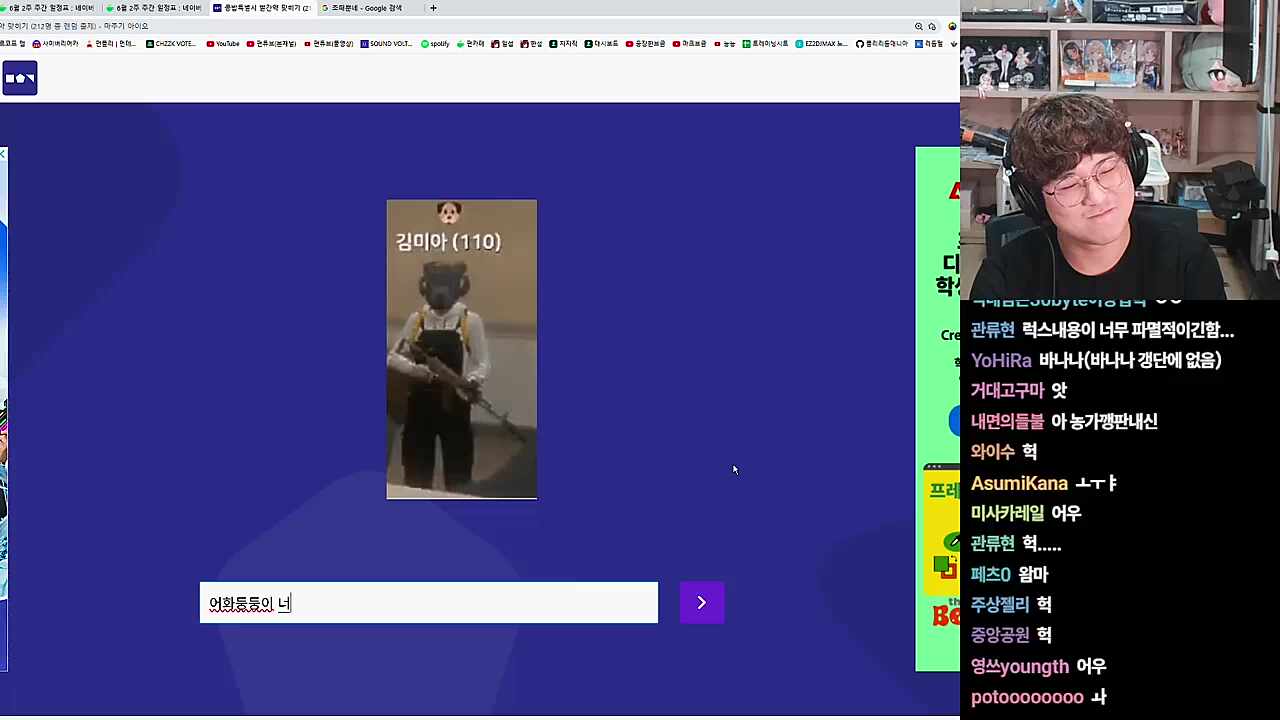1280x720 pixels.
Task: Open the 마크브금 YouTube bookmark
Action: (689, 44)
